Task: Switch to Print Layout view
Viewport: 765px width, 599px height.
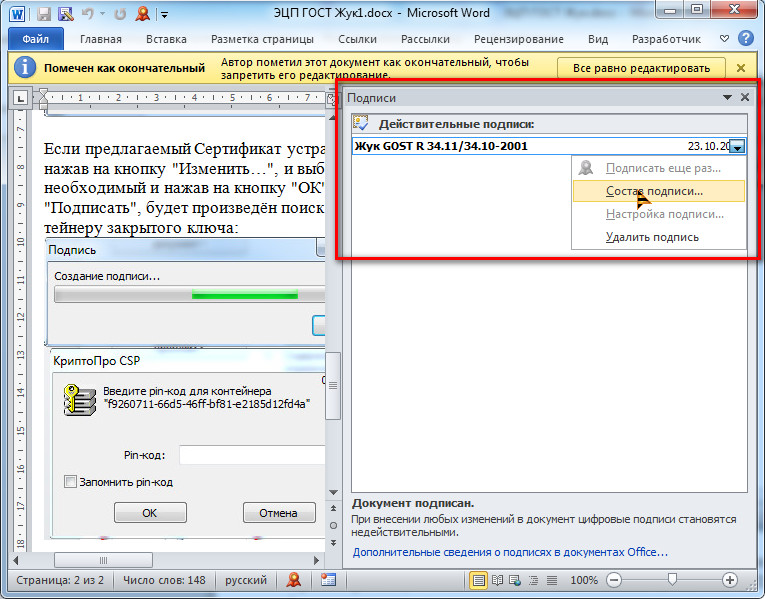Action: click(479, 580)
